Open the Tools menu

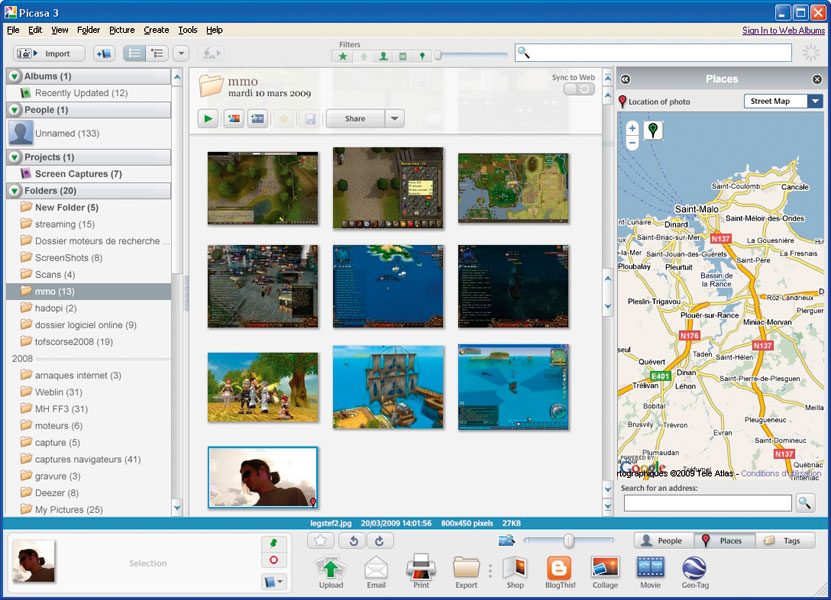point(188,30)
